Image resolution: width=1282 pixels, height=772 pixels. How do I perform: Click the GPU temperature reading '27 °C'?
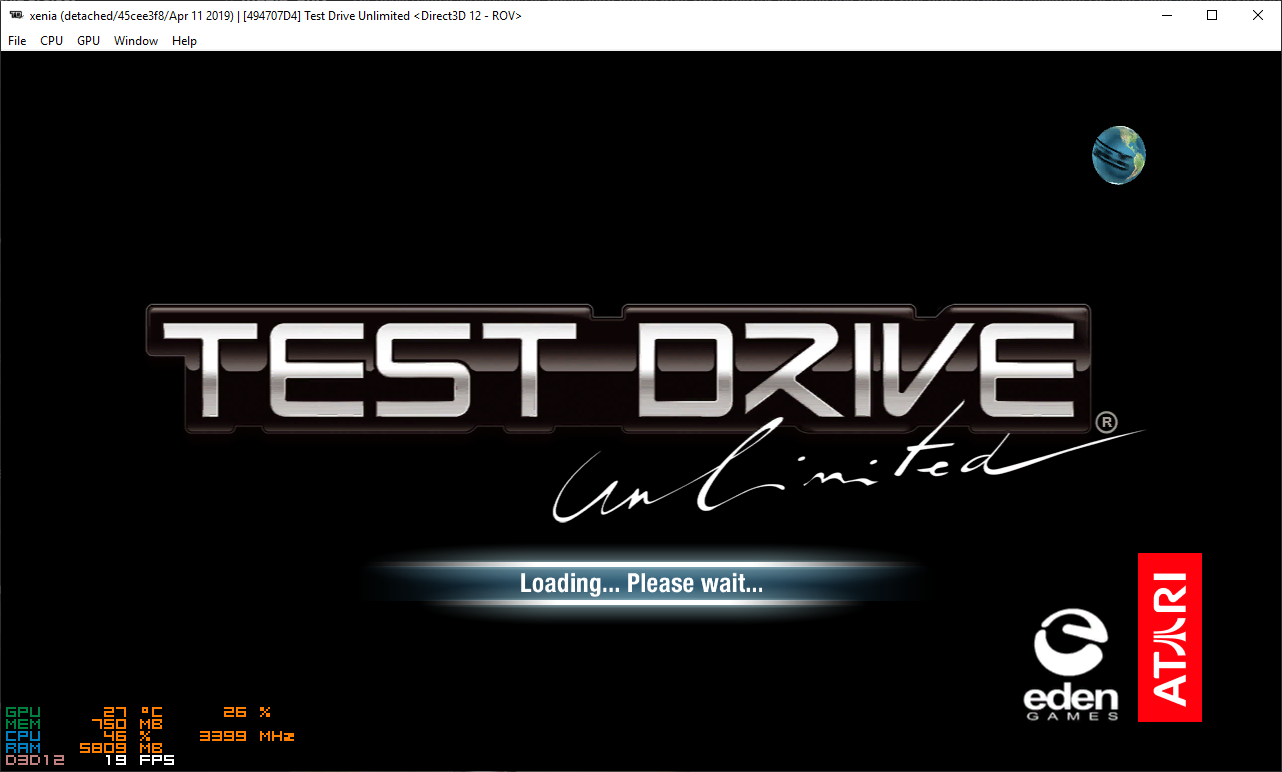[x=133, y=712]
